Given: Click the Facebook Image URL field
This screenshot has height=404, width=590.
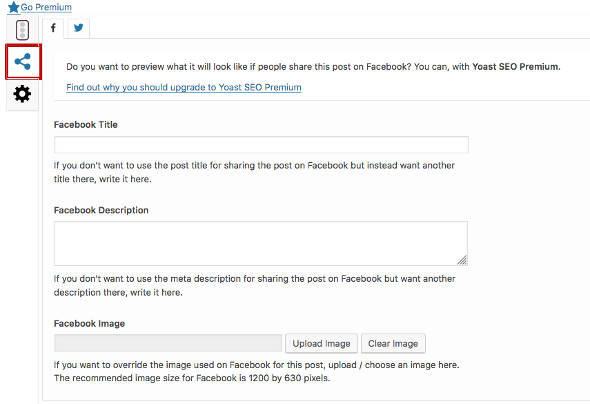Looking at the screenshot, I should click(168, 343).
